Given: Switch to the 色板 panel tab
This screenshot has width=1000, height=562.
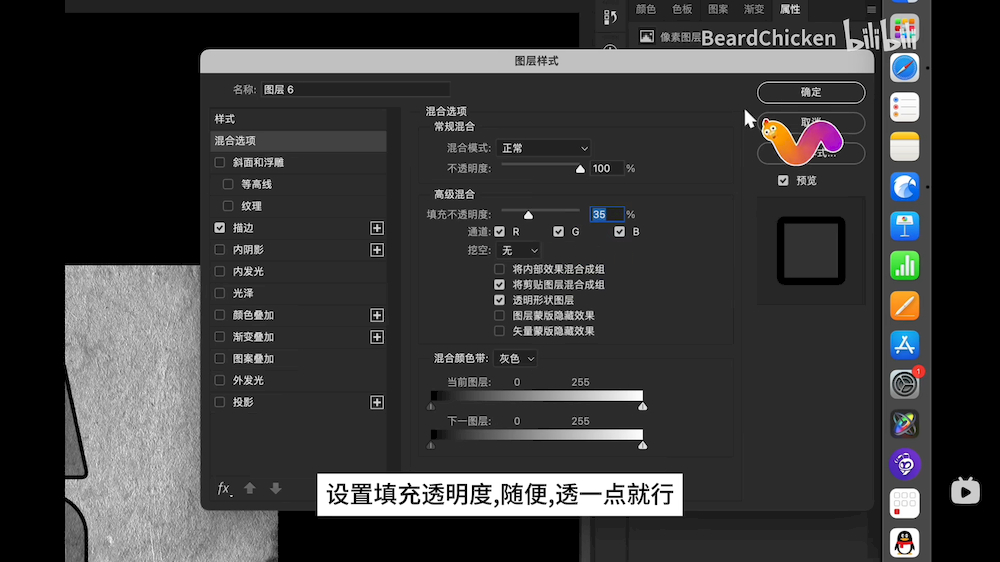Looking at the screenshot, I should [x=682, y=10].
